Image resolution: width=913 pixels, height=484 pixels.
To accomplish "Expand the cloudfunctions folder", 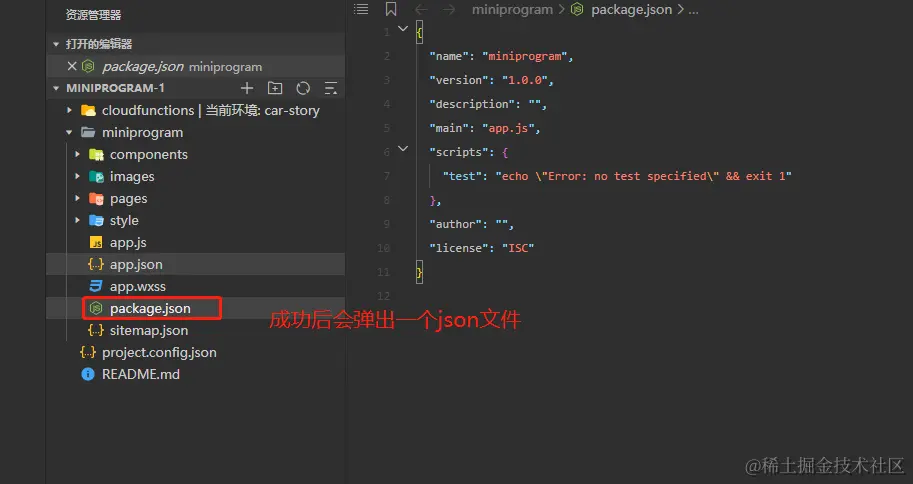I will (x=69, y=110).
